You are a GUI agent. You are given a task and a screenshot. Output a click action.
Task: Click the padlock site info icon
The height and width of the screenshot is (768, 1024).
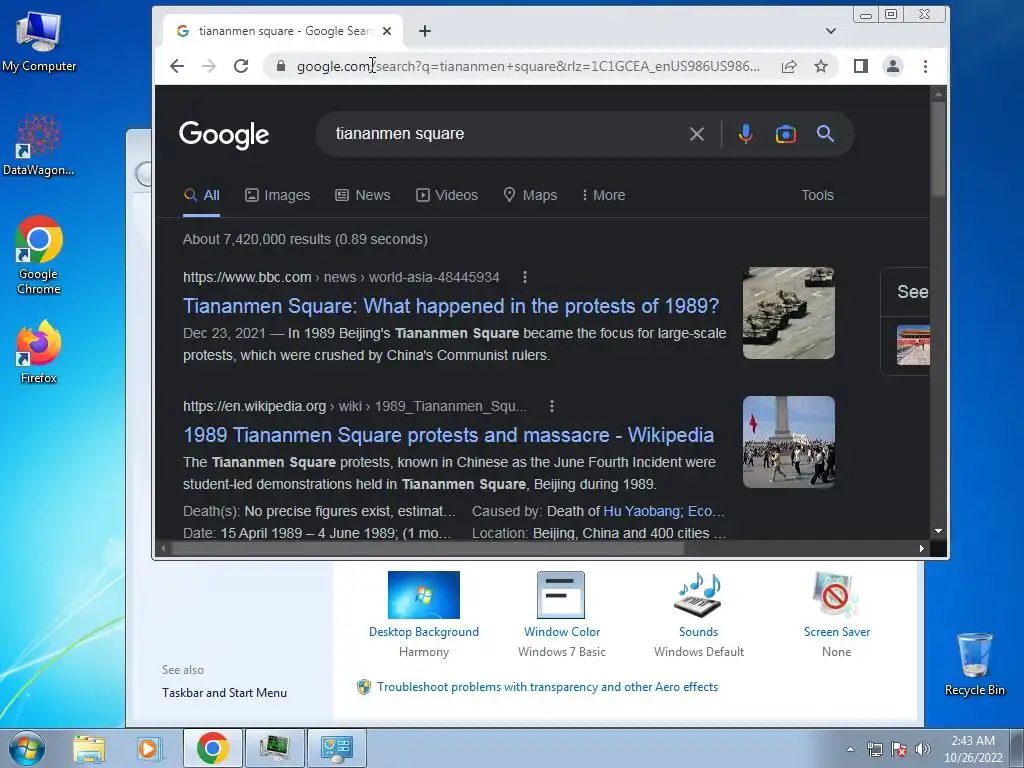(x=281, y=66)
